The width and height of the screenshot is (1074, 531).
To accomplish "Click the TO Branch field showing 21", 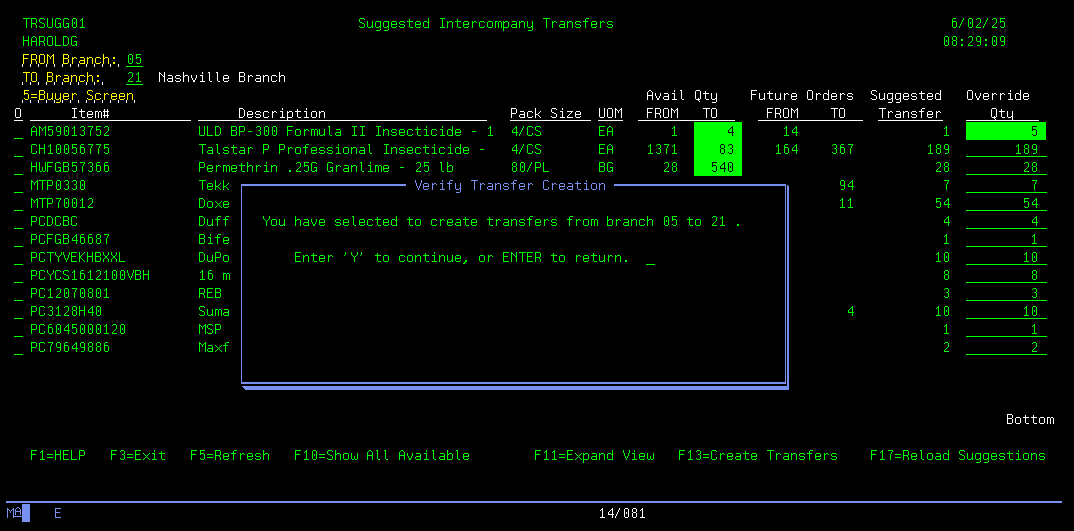I will pos(134,77).
